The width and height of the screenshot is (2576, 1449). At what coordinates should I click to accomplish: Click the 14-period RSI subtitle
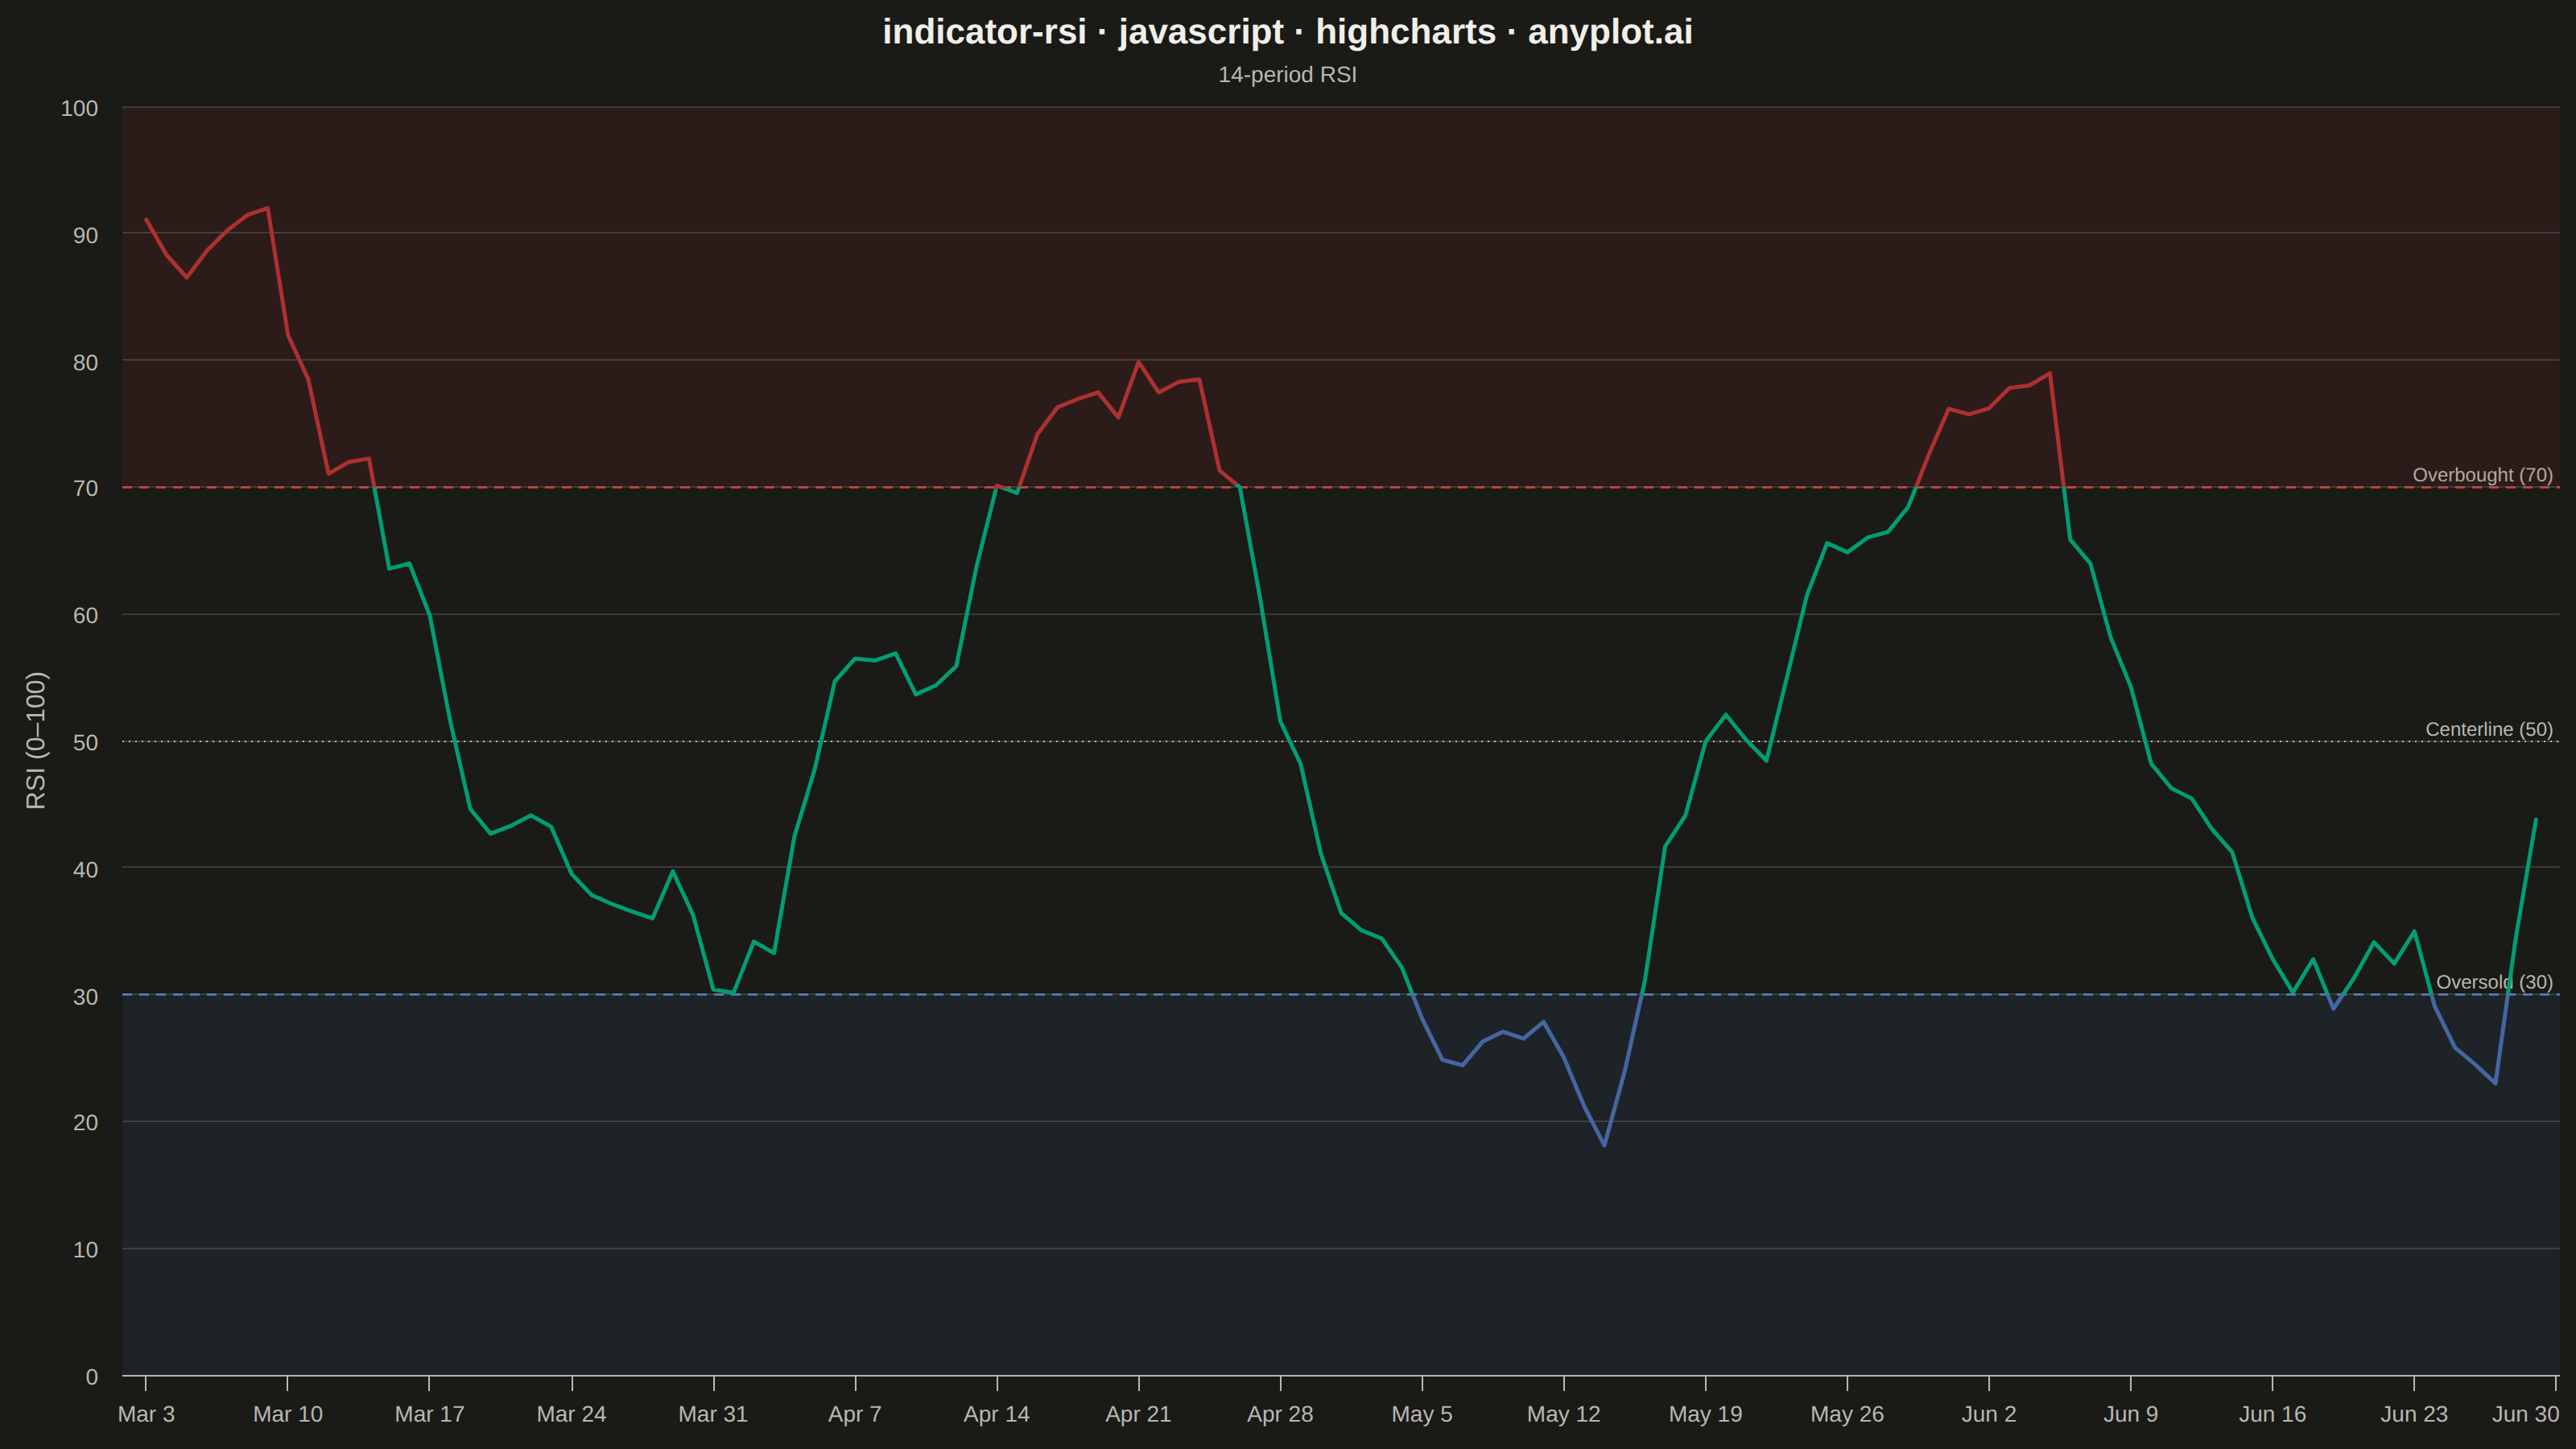(x=1287, y=75)
